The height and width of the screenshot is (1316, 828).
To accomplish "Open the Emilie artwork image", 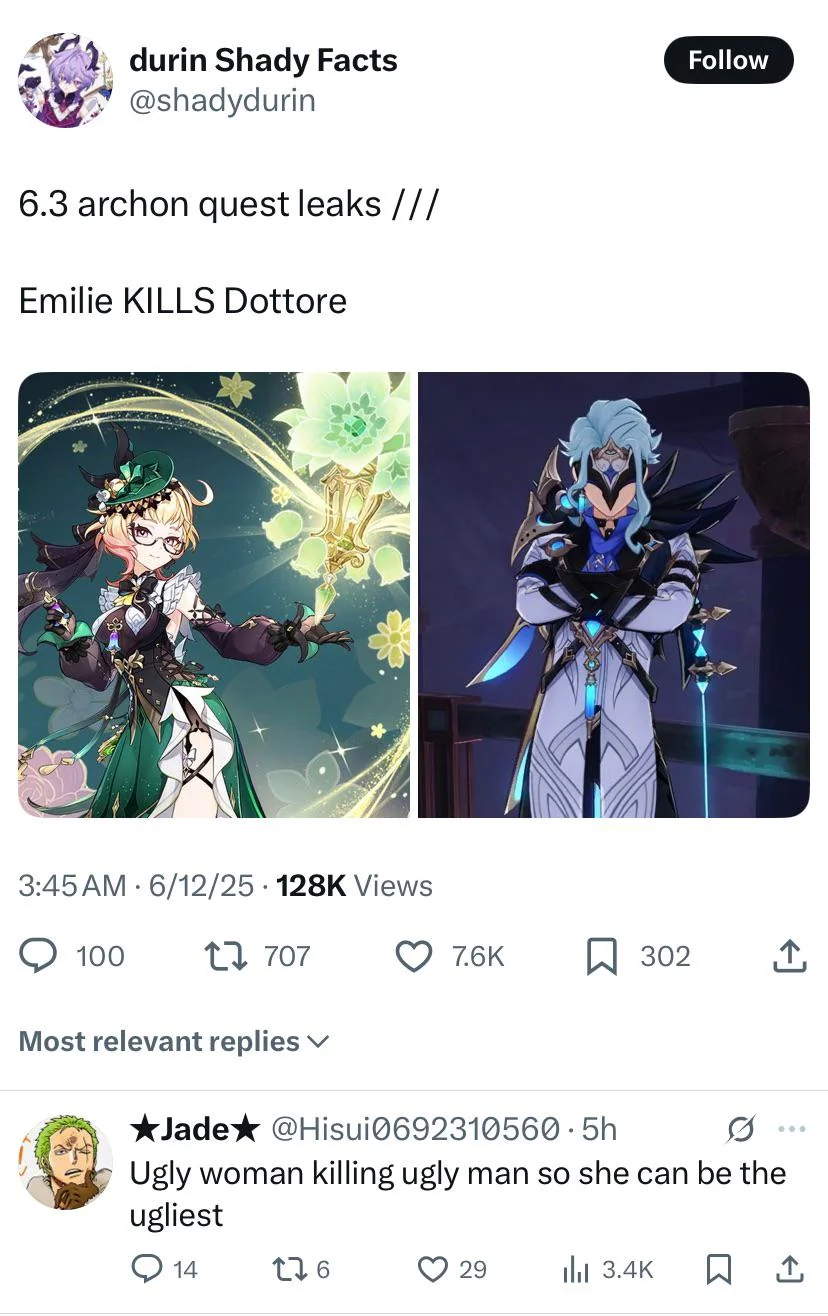I will pos(214,595).
